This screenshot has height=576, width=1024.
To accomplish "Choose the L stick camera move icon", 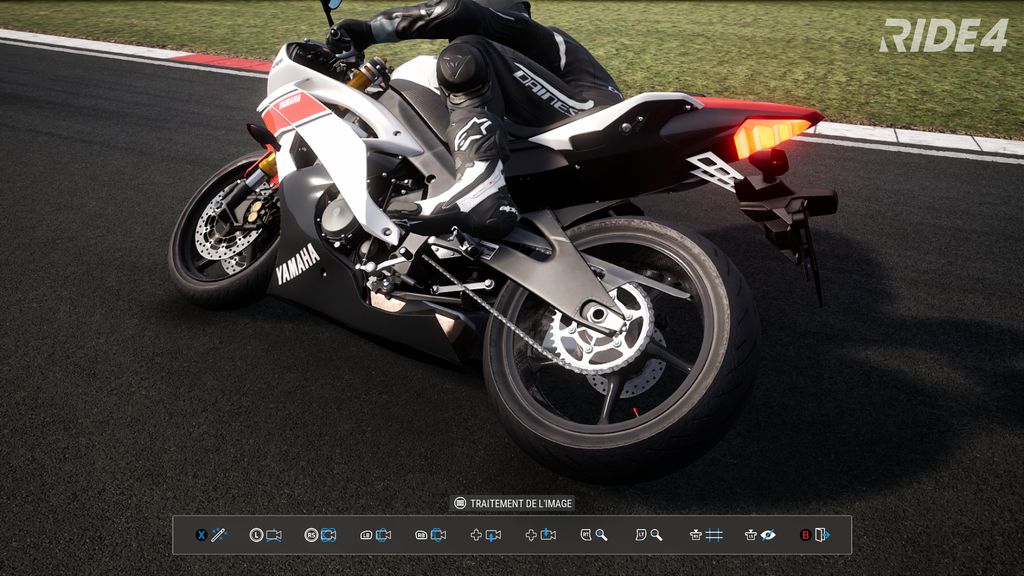I will (x=274, y=535).
